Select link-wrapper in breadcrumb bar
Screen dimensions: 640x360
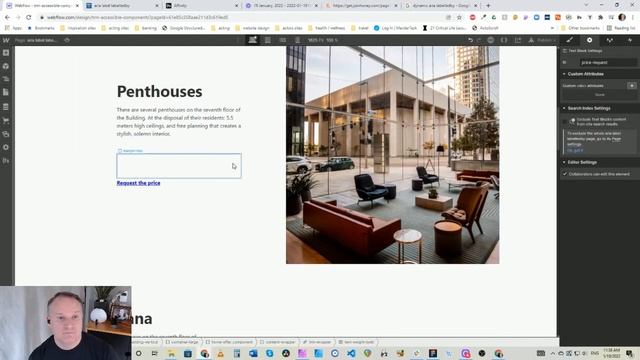point(317,342)
